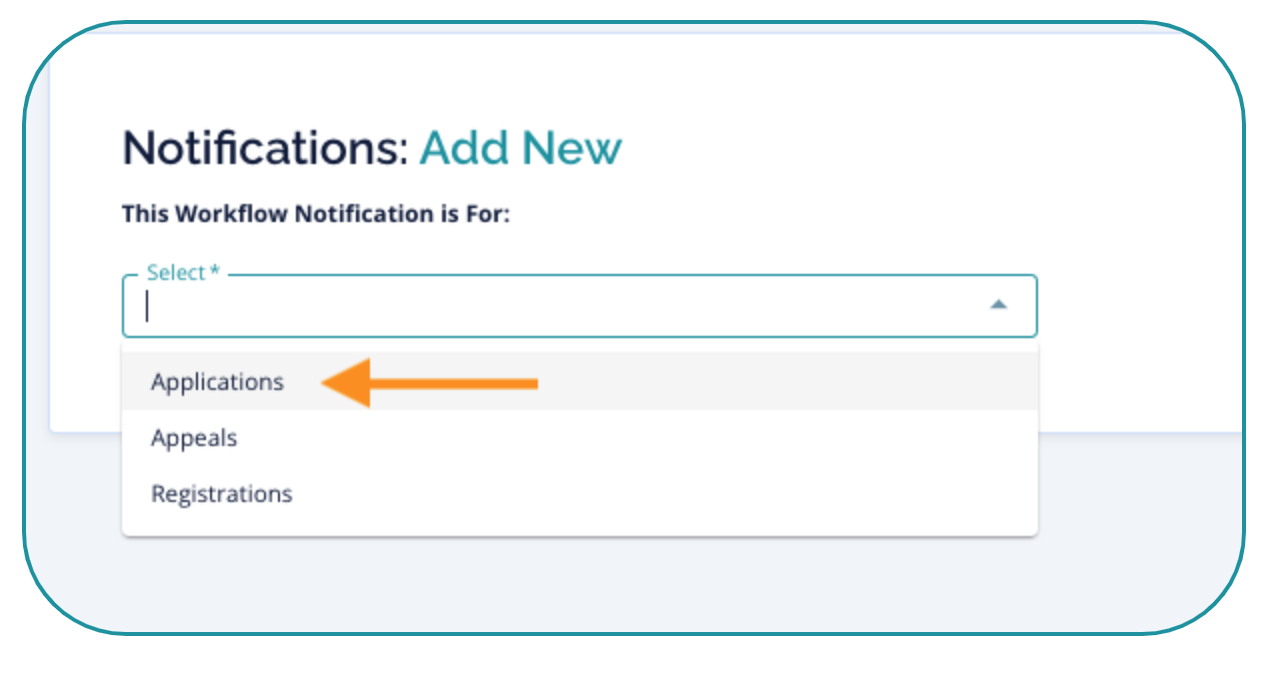Viewport: 1267px width, 681px height.
Task: Select the Appeals option
Action: [x=194, y=438]
